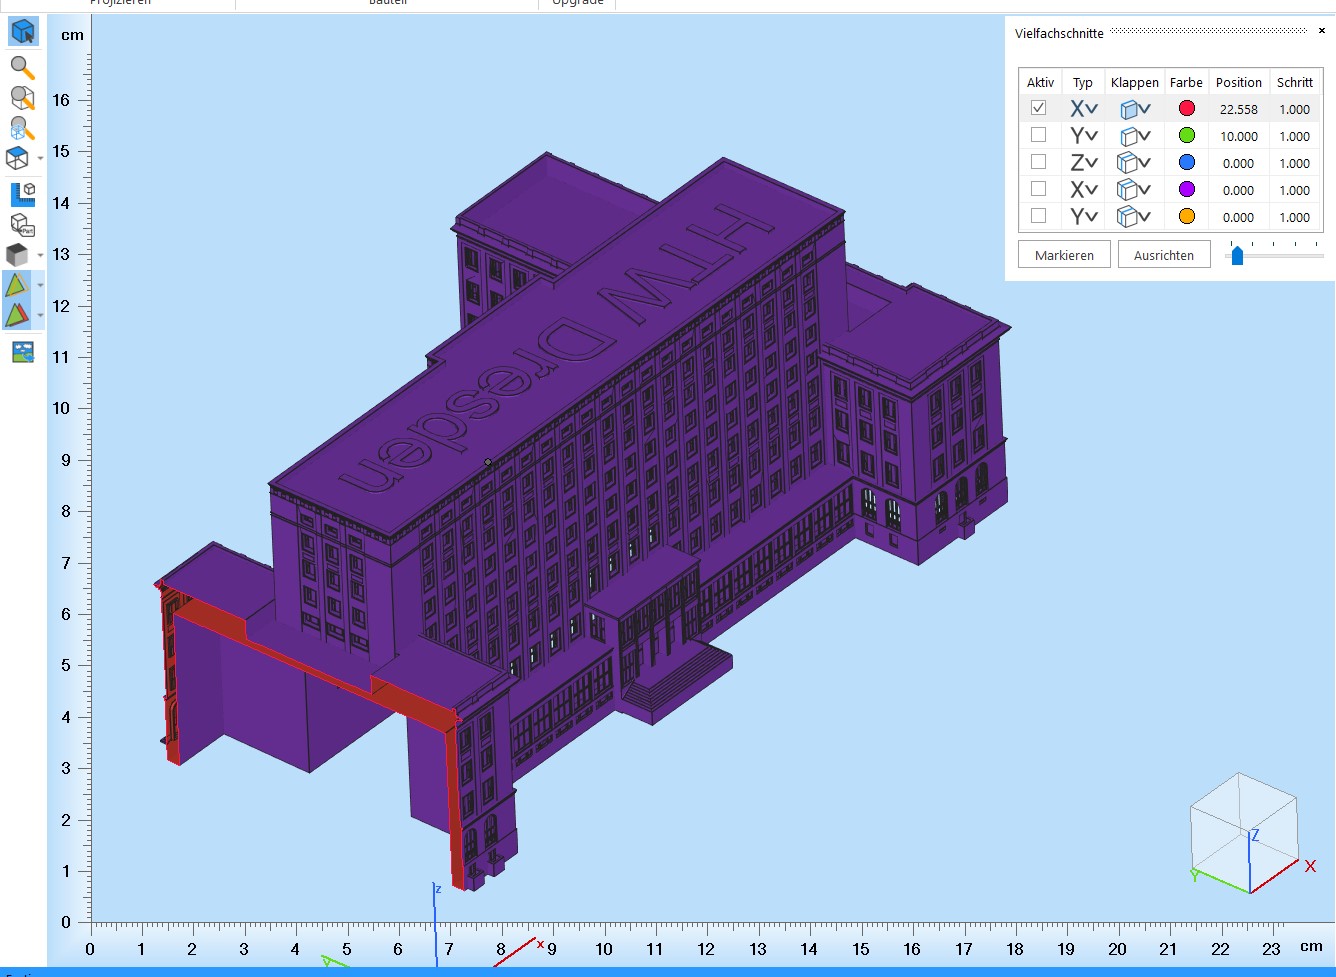Click the Vielfachschnitte panel title
This screenshot has width=1336, height=977.
pos(1059,33)
